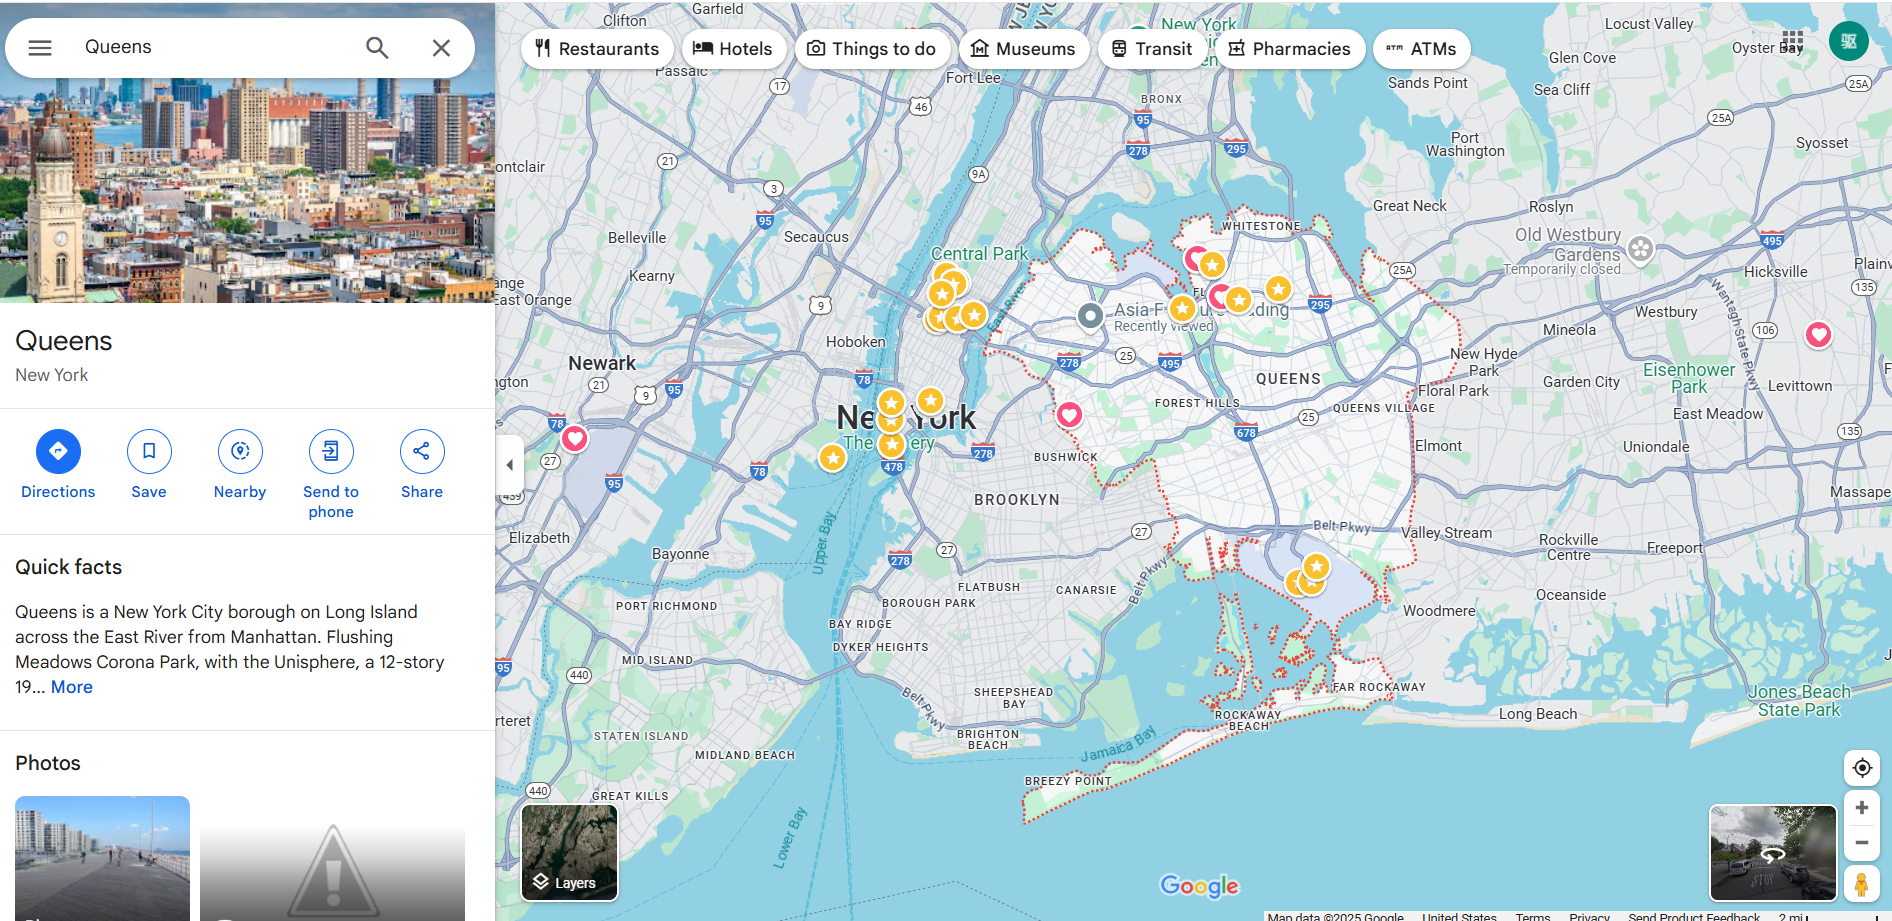Zoom in on the map
This screenshot has height=921, width=1892.
1861,808
